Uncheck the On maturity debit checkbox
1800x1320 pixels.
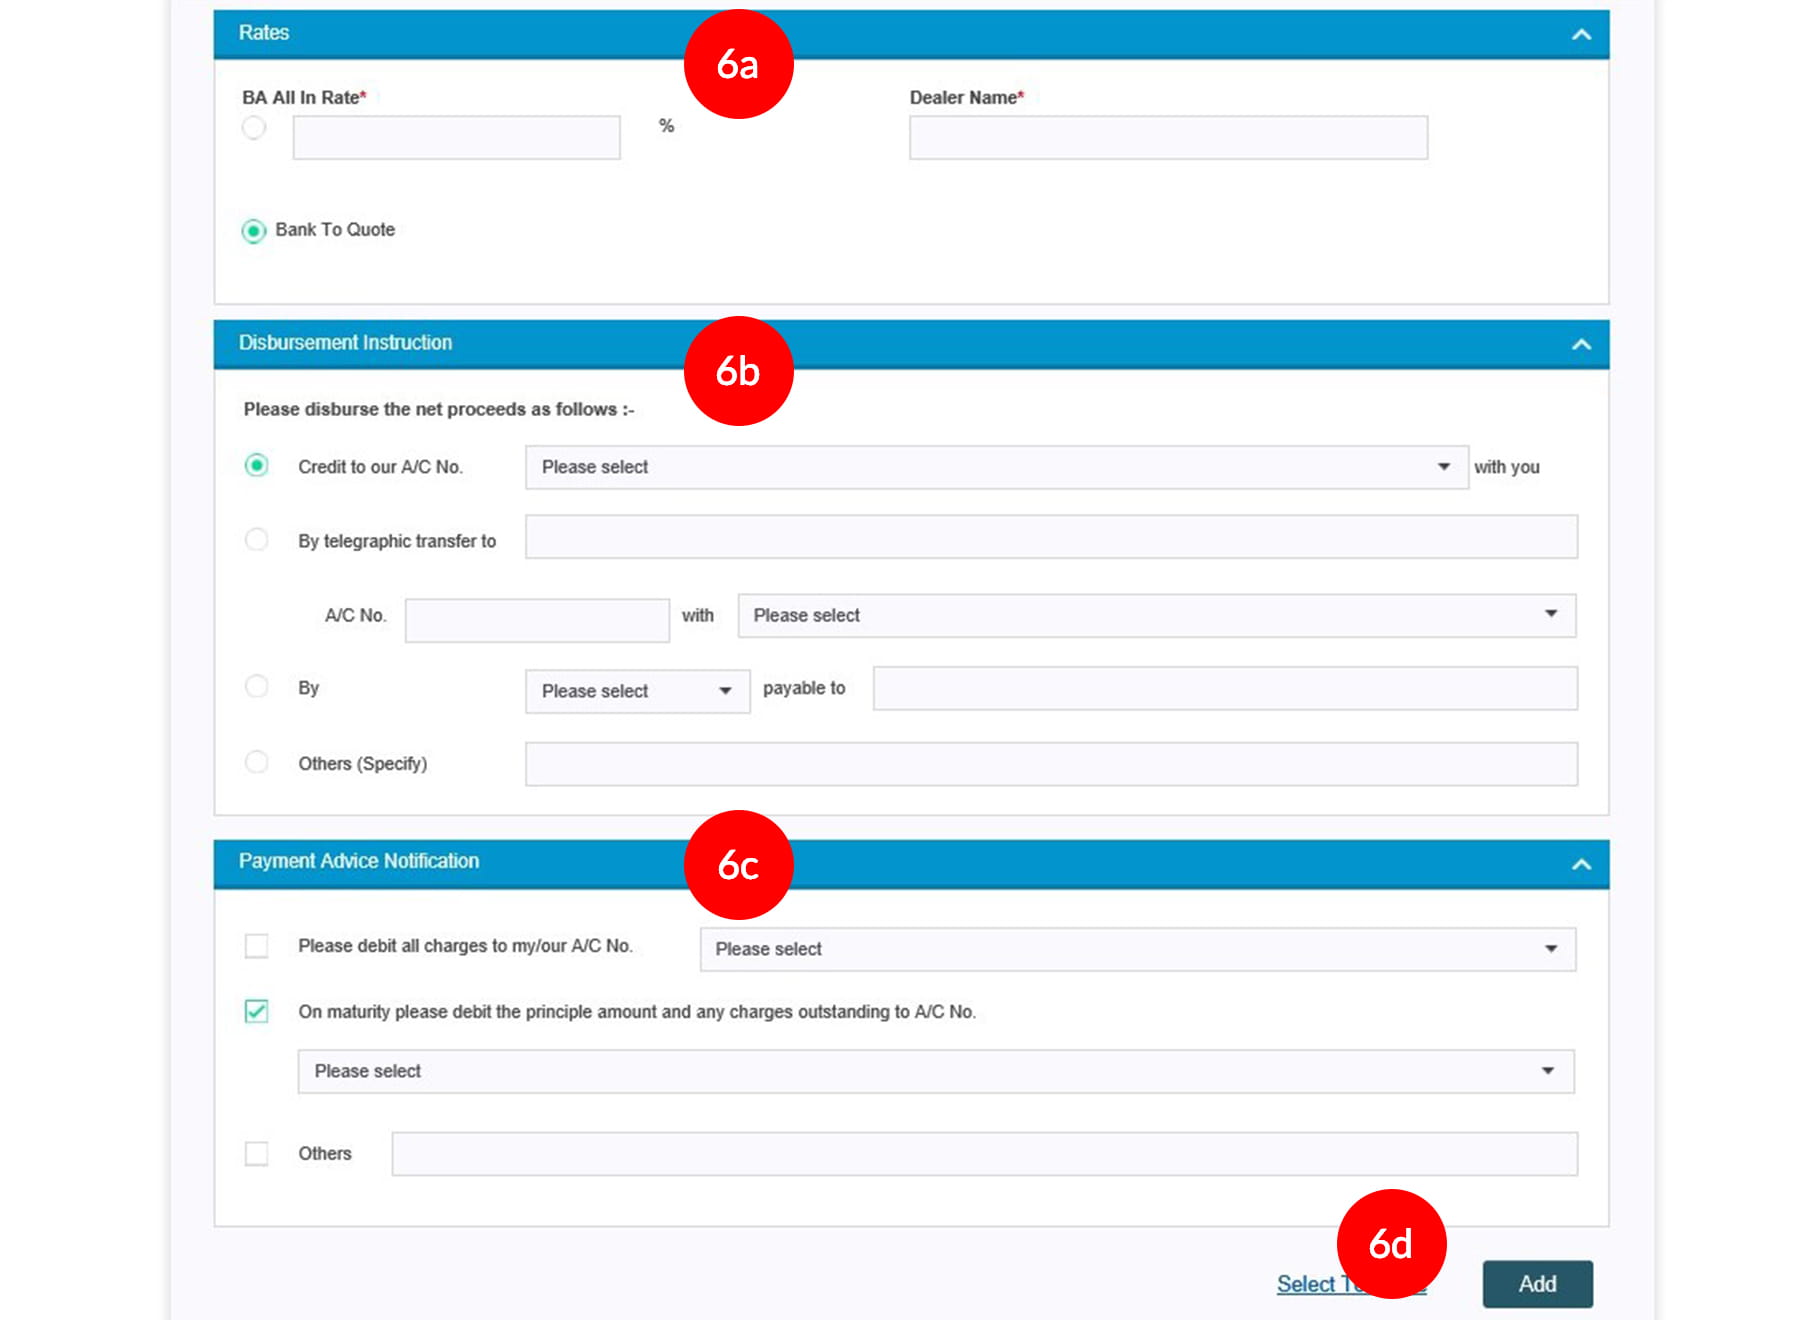(257, 1011)
